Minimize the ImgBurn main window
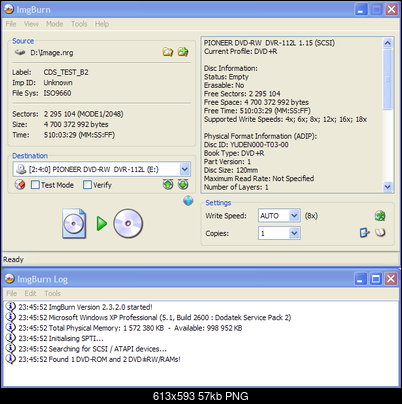Viewport: 402px width, 404px height. (x=361, y=9)
